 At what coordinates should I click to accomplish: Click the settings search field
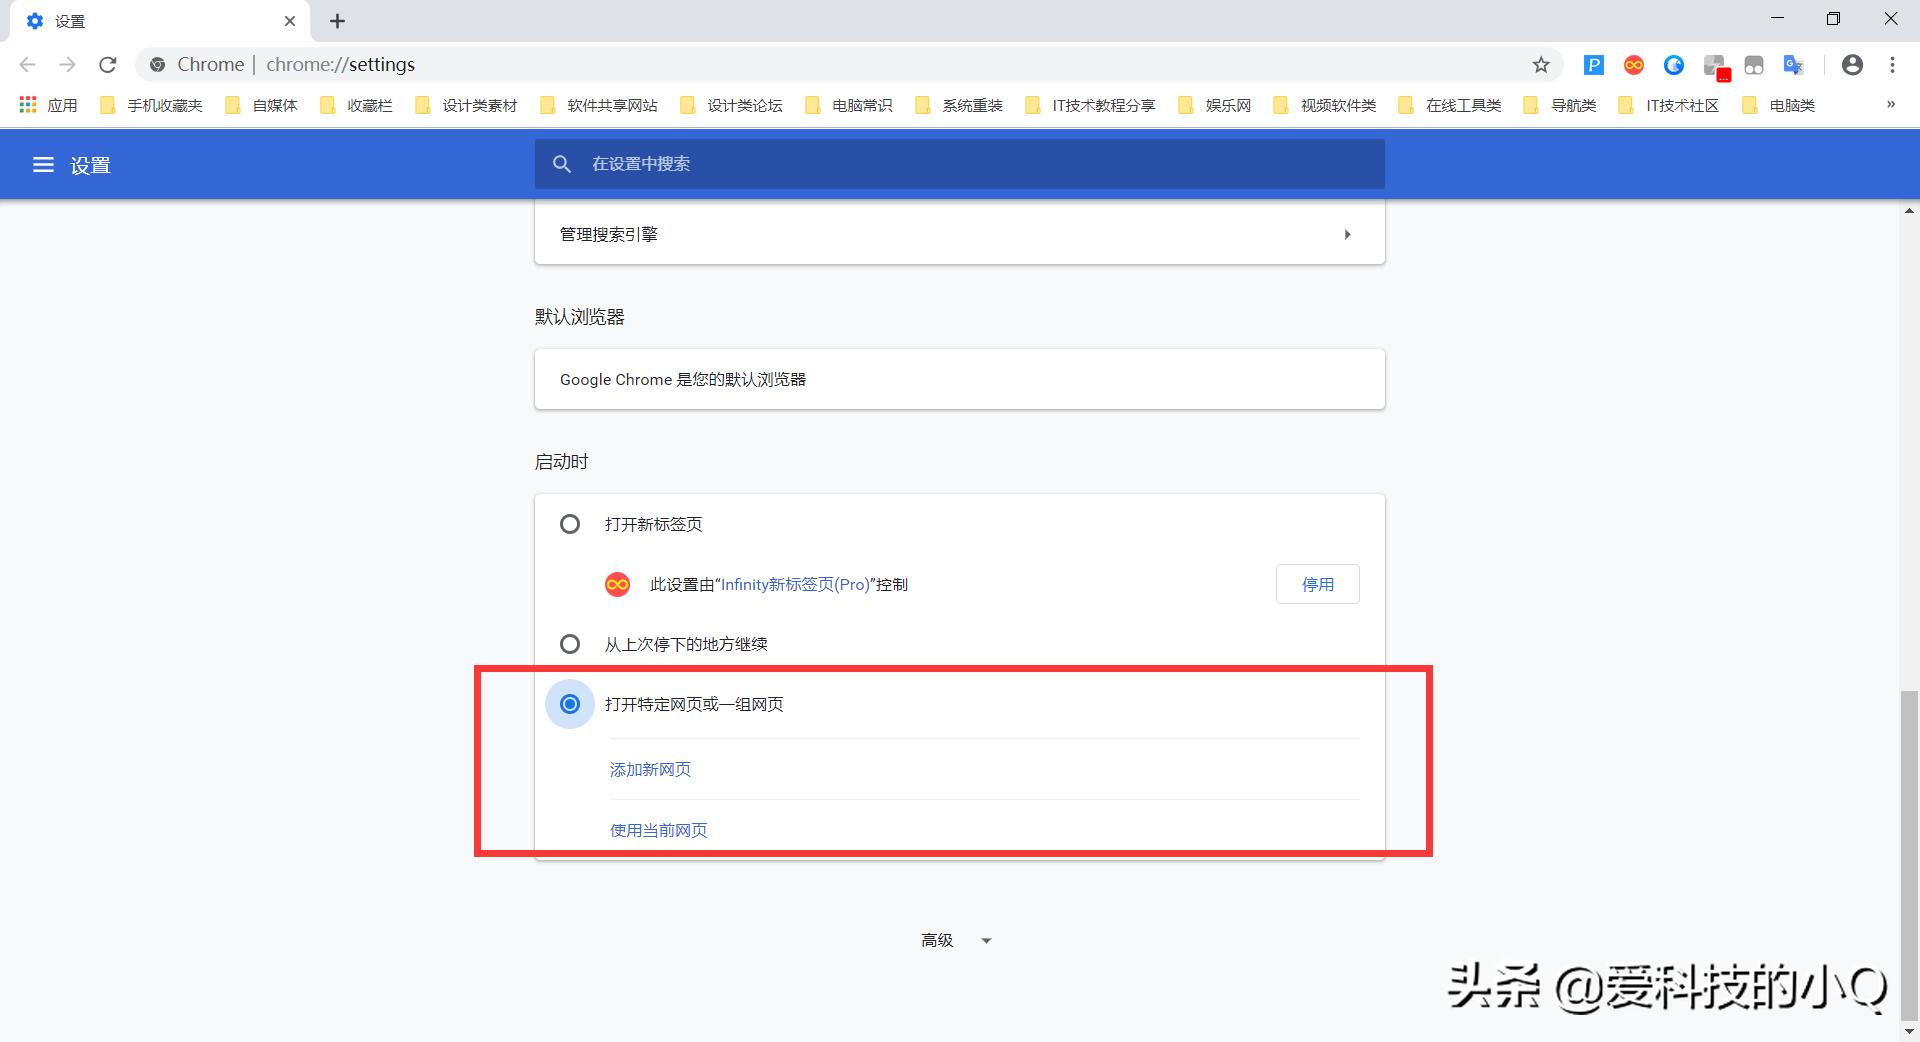959,164
